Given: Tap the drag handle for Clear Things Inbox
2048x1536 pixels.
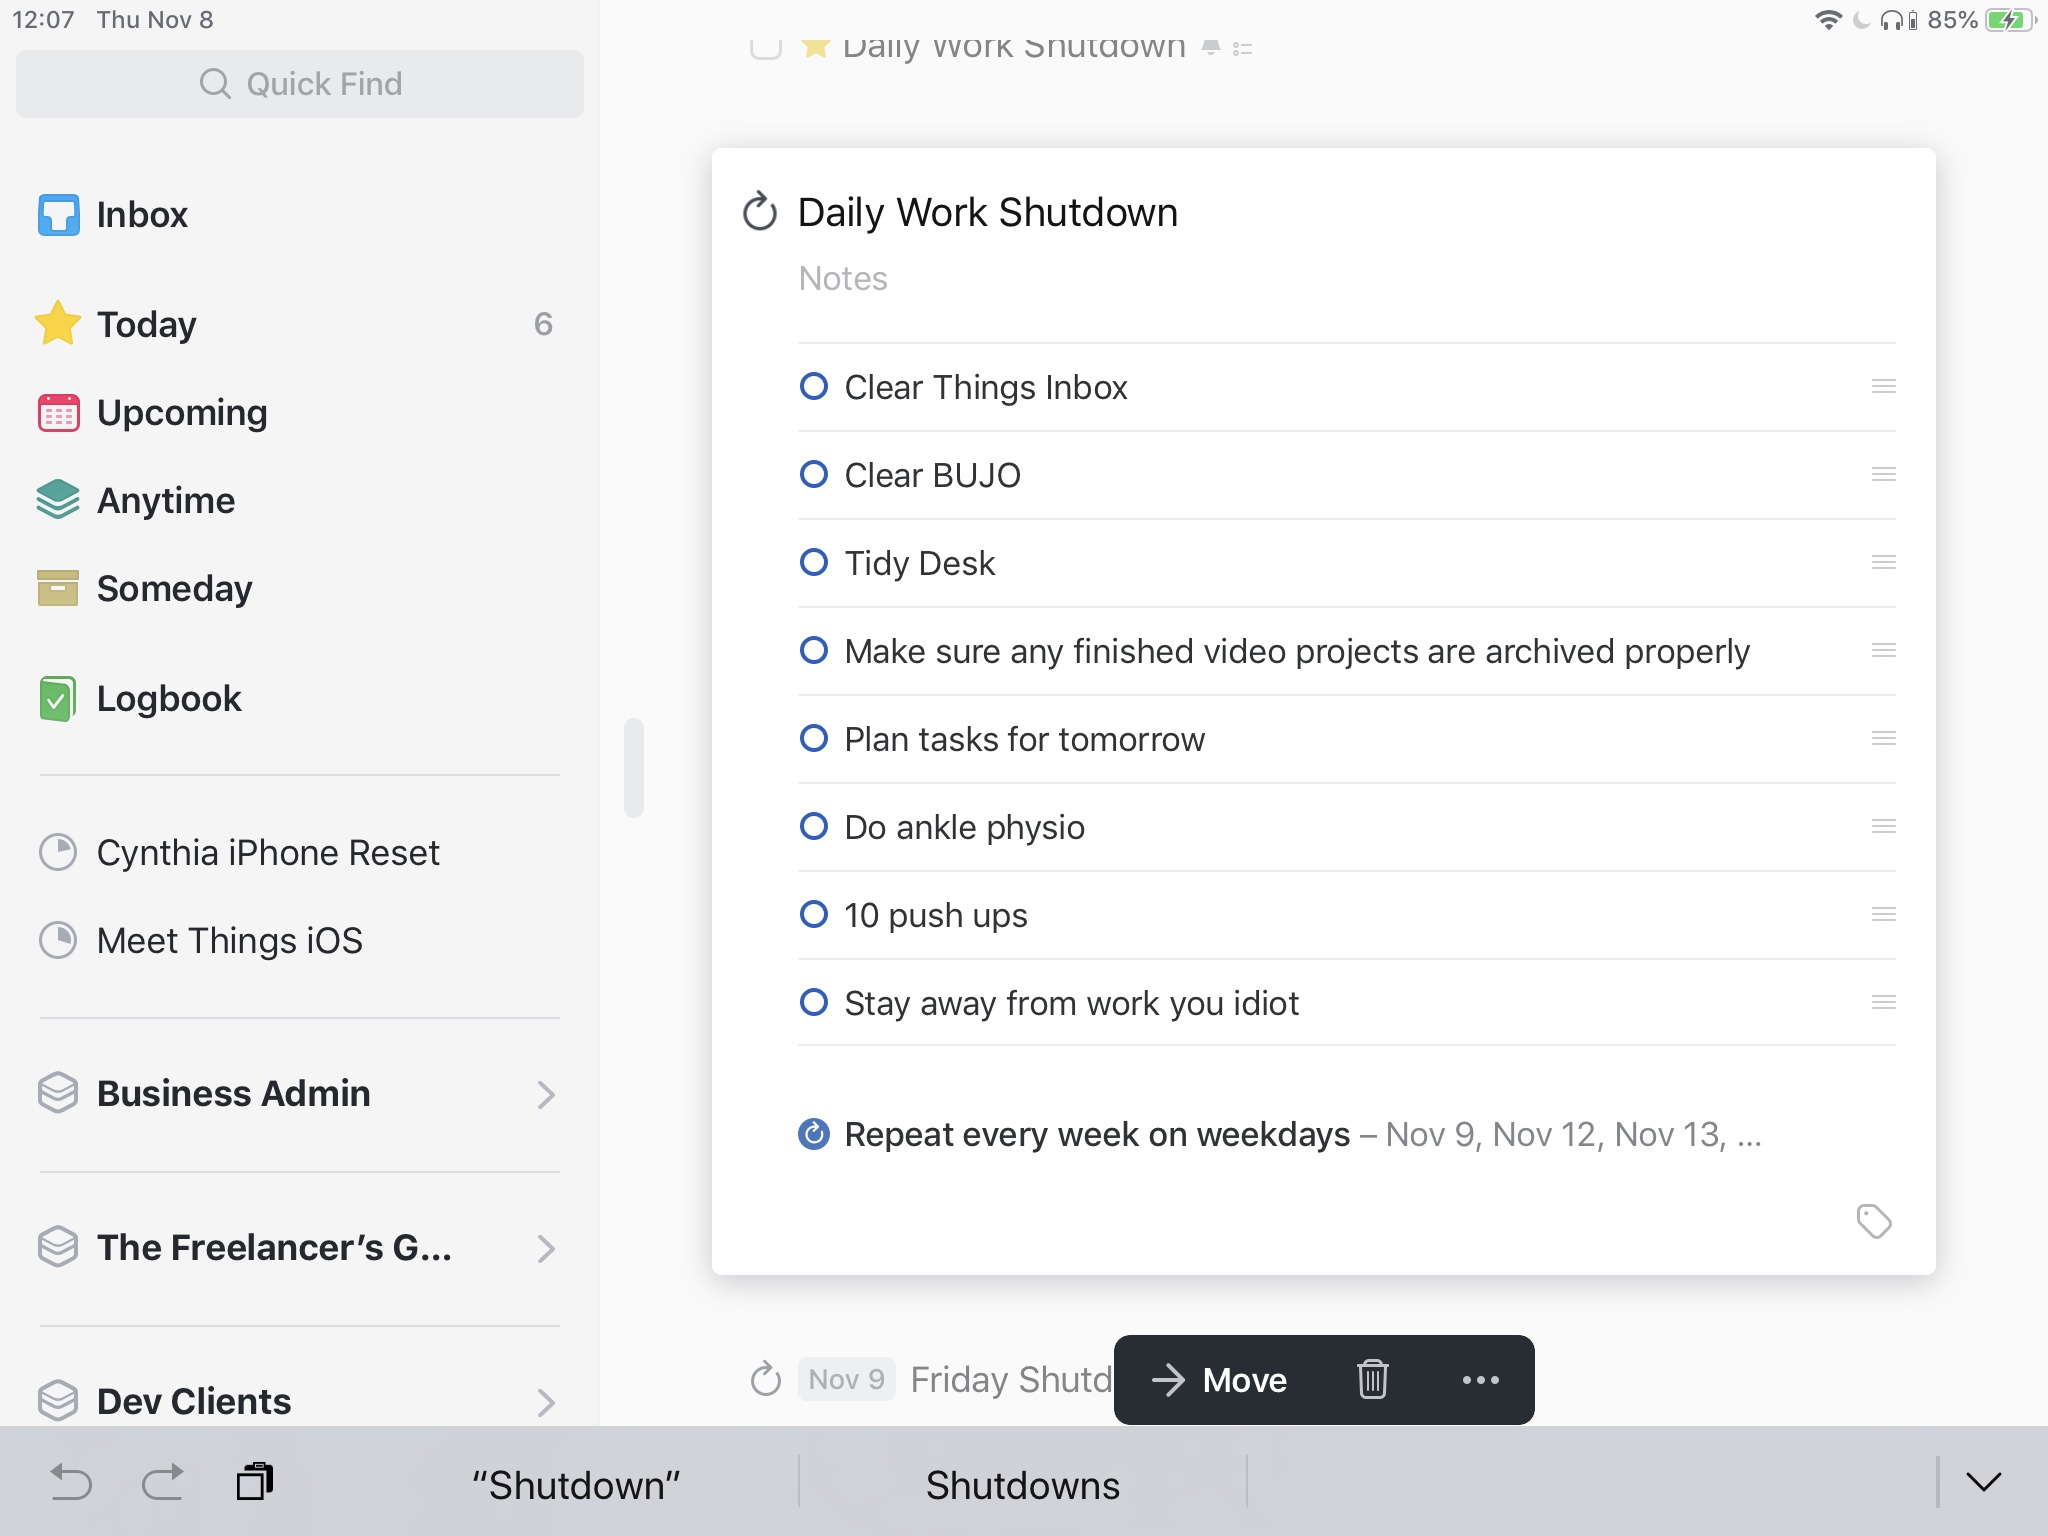Looking at the screenshot, I should tap(1883, 387).
